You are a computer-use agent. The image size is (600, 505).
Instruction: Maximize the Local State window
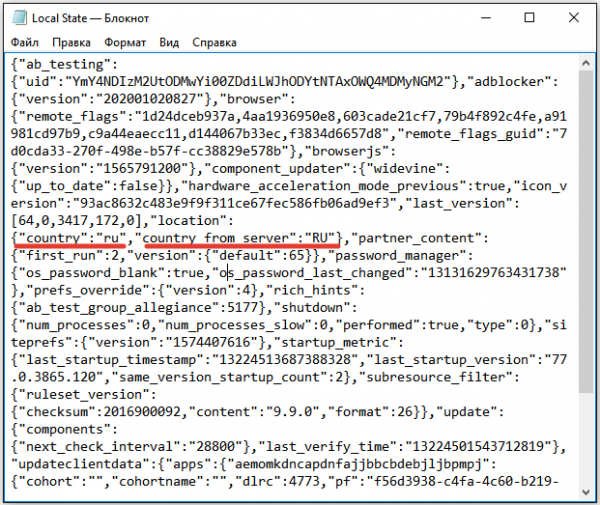click(x=529, y=18)
